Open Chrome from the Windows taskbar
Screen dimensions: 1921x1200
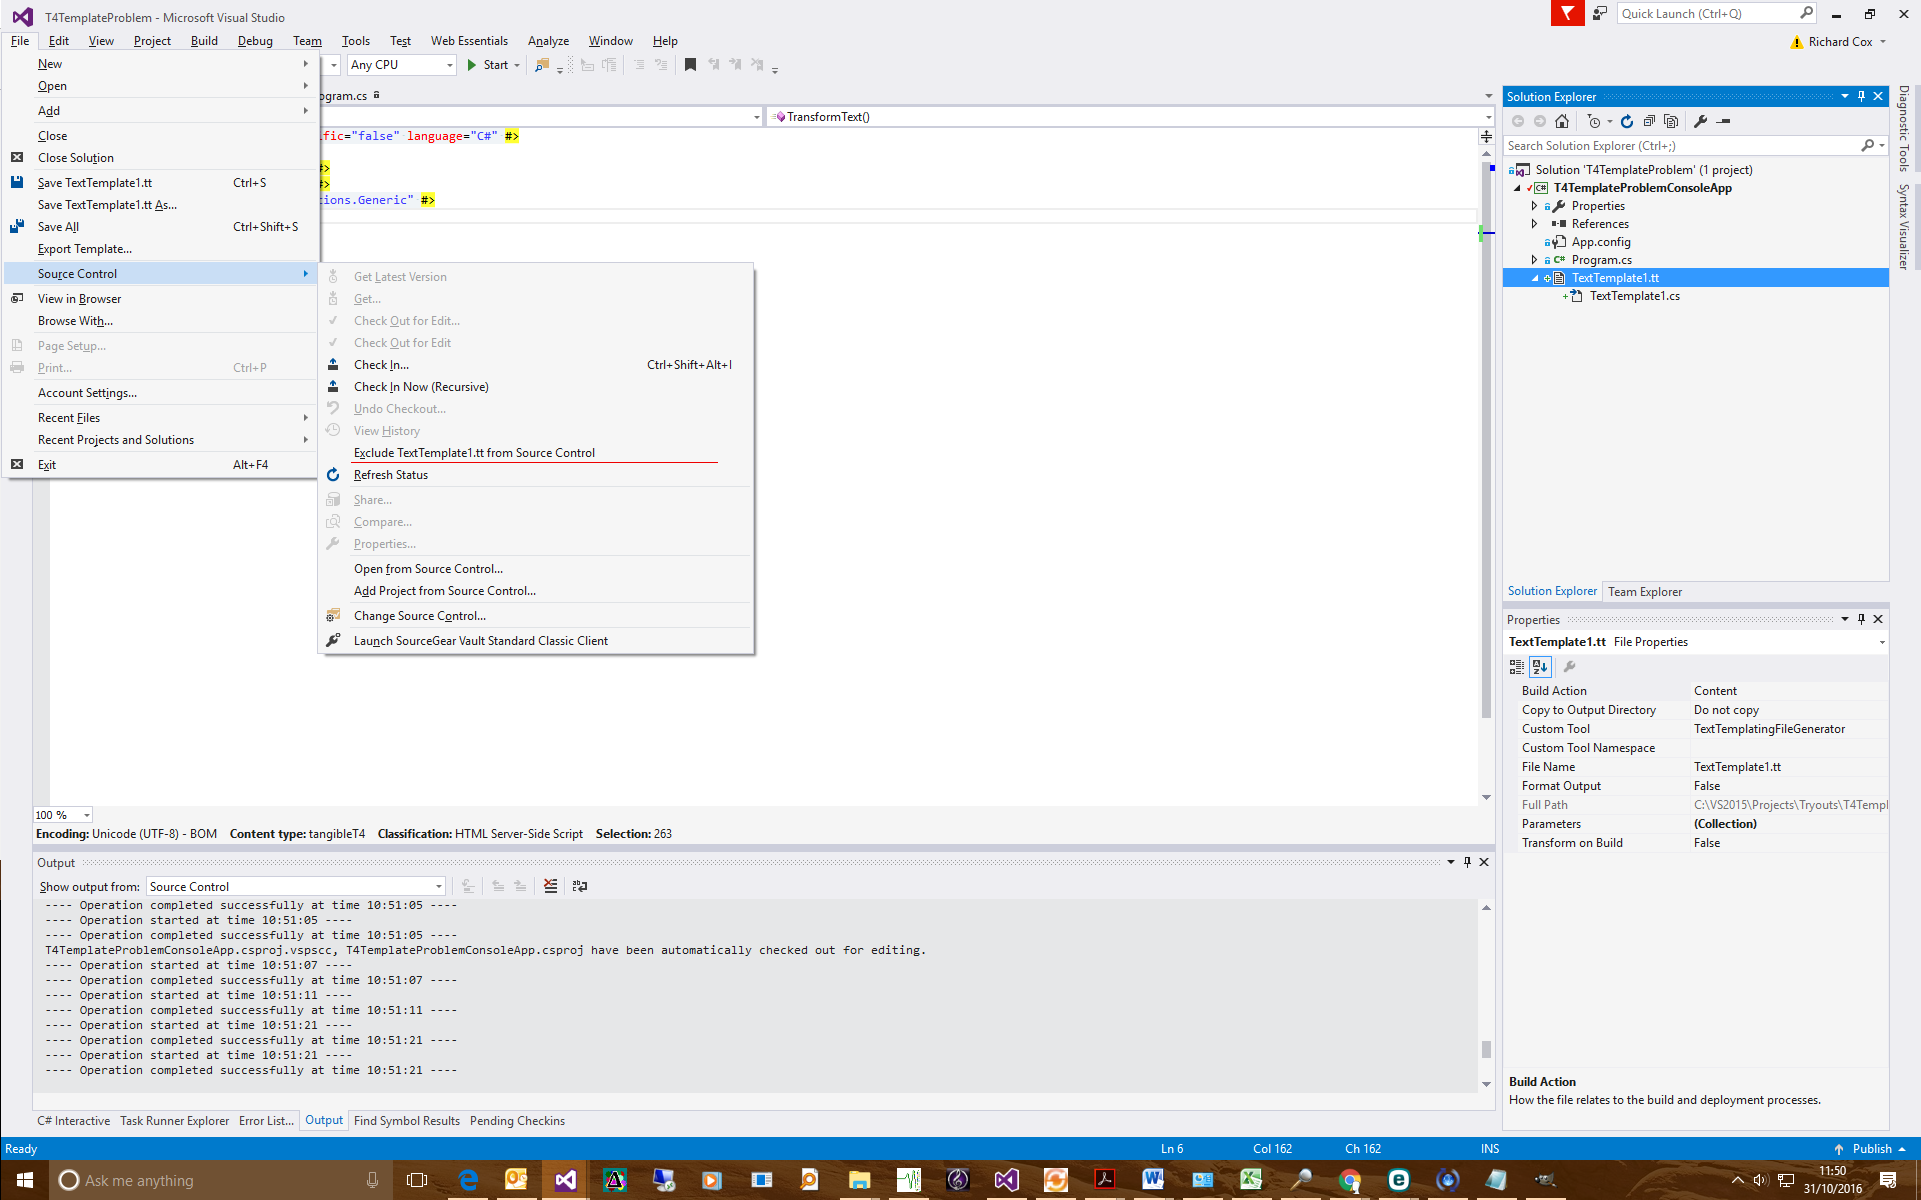coord(1349,1180)
